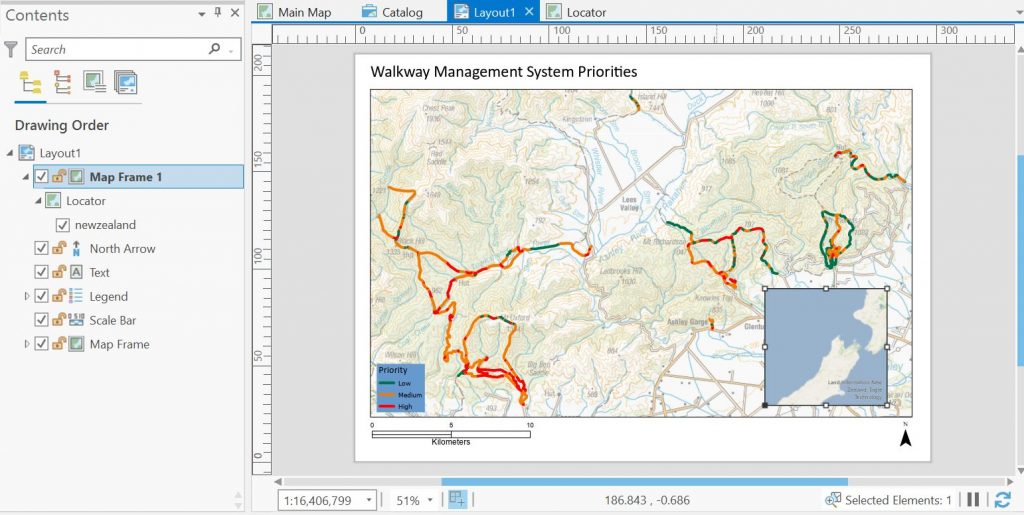This screenshot has width=1024, height=515.
Task: Toggle lock on Legend element
Action: click(x=59, y=296)
